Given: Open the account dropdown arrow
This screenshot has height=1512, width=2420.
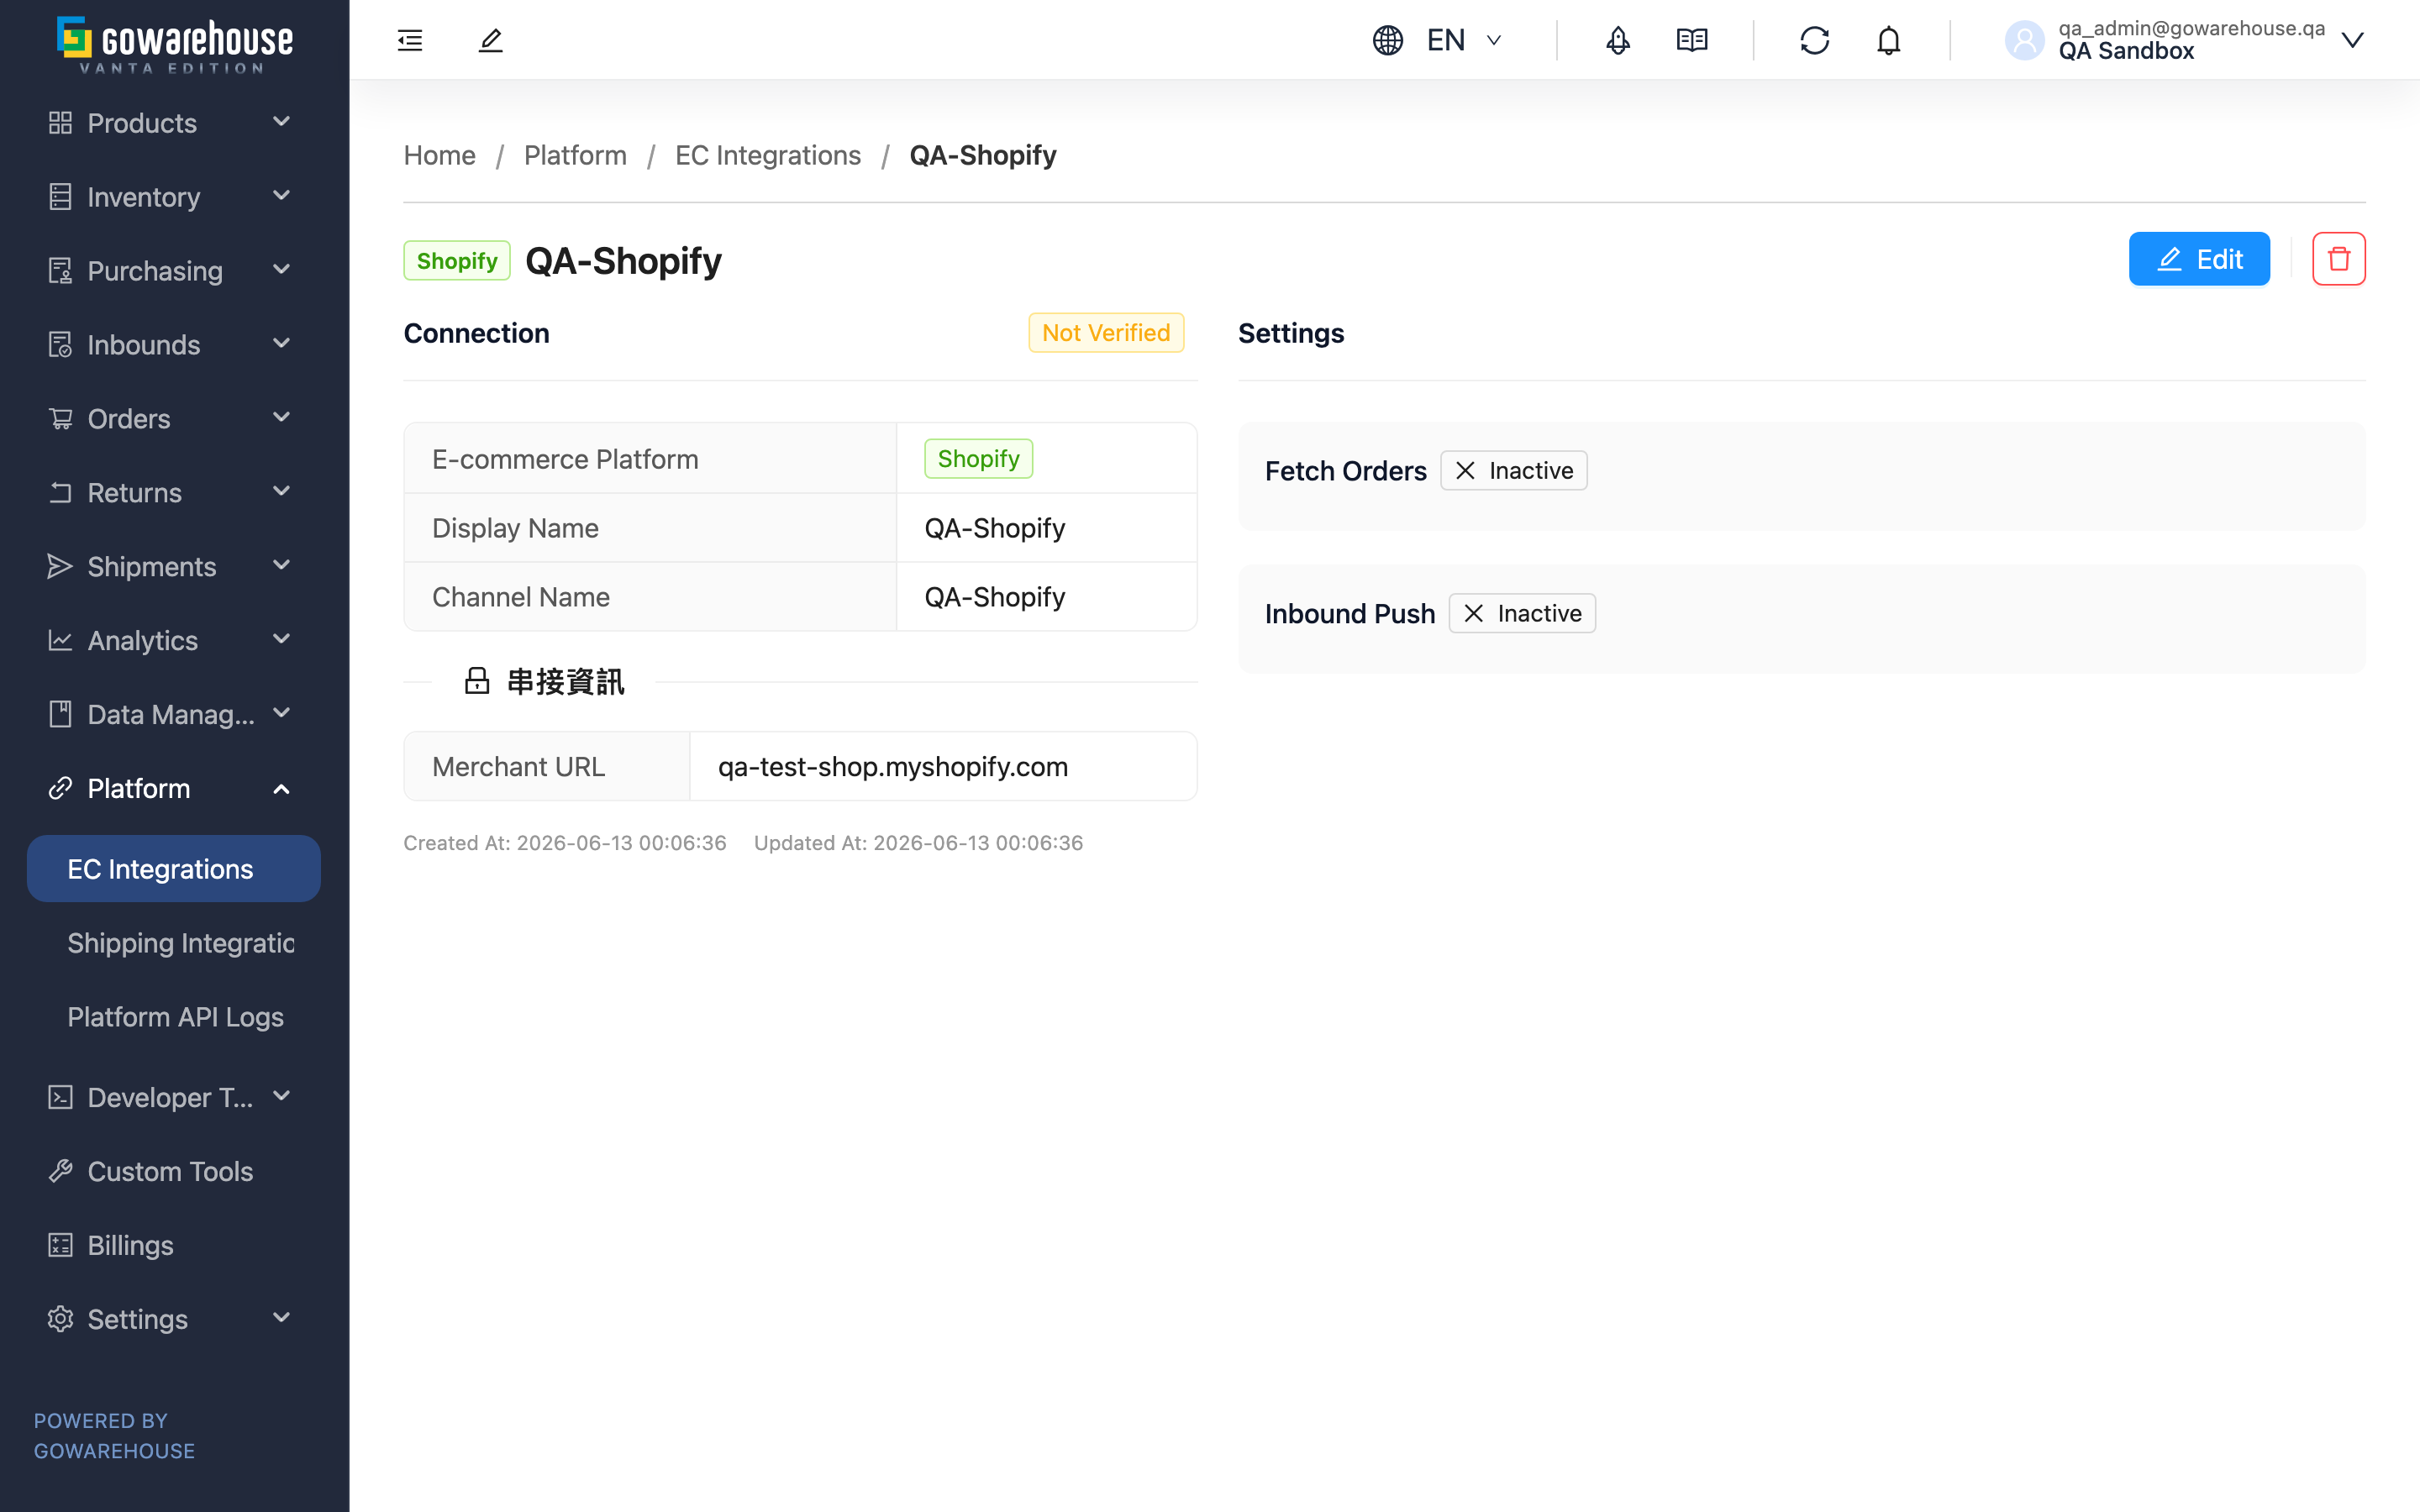Looking at the screenshot, I should point(2352,40).
